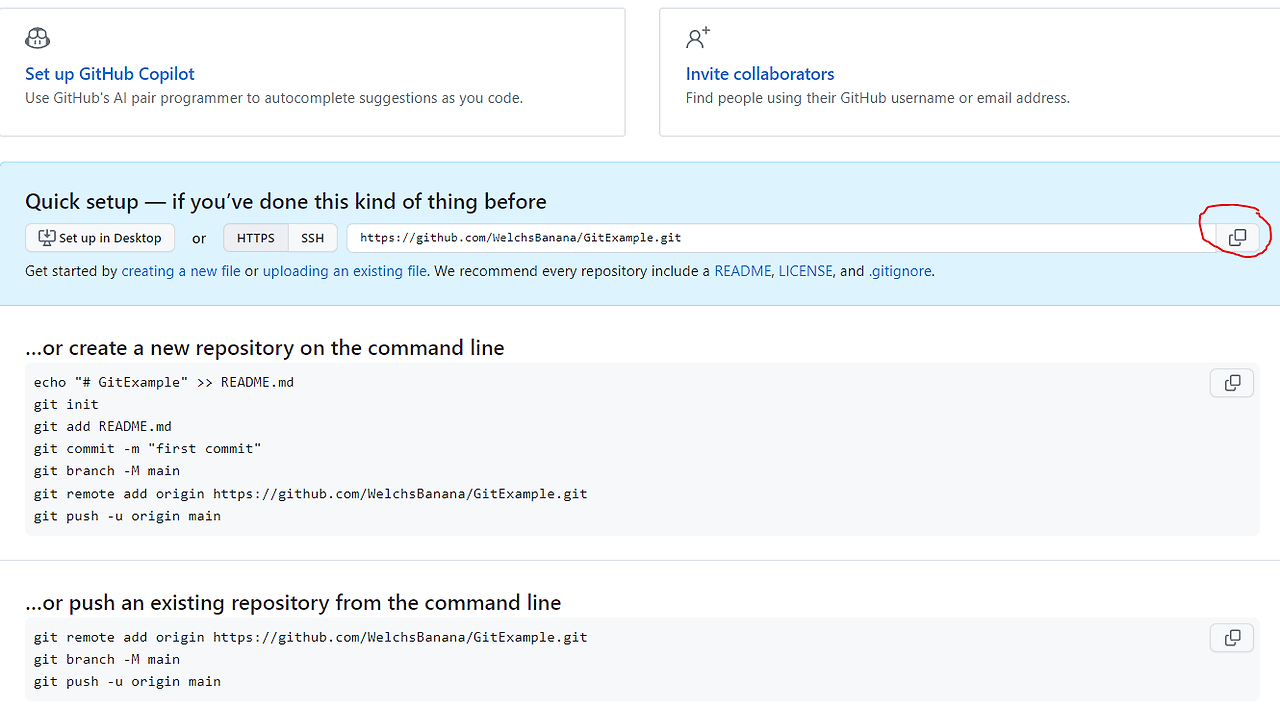Screen dimensions: 1280x707
Task: Copy the repository URL to clipboard
Action: [1237, 237]
